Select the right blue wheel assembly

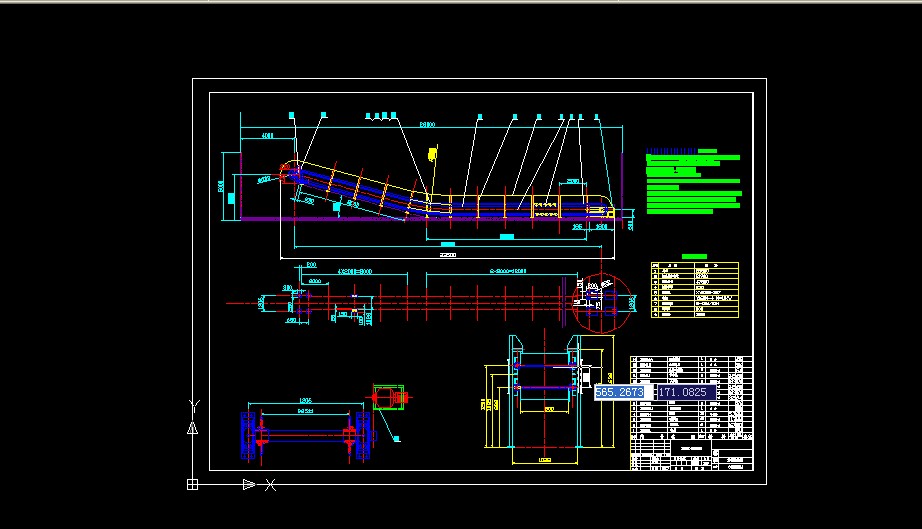coord(360,435)
